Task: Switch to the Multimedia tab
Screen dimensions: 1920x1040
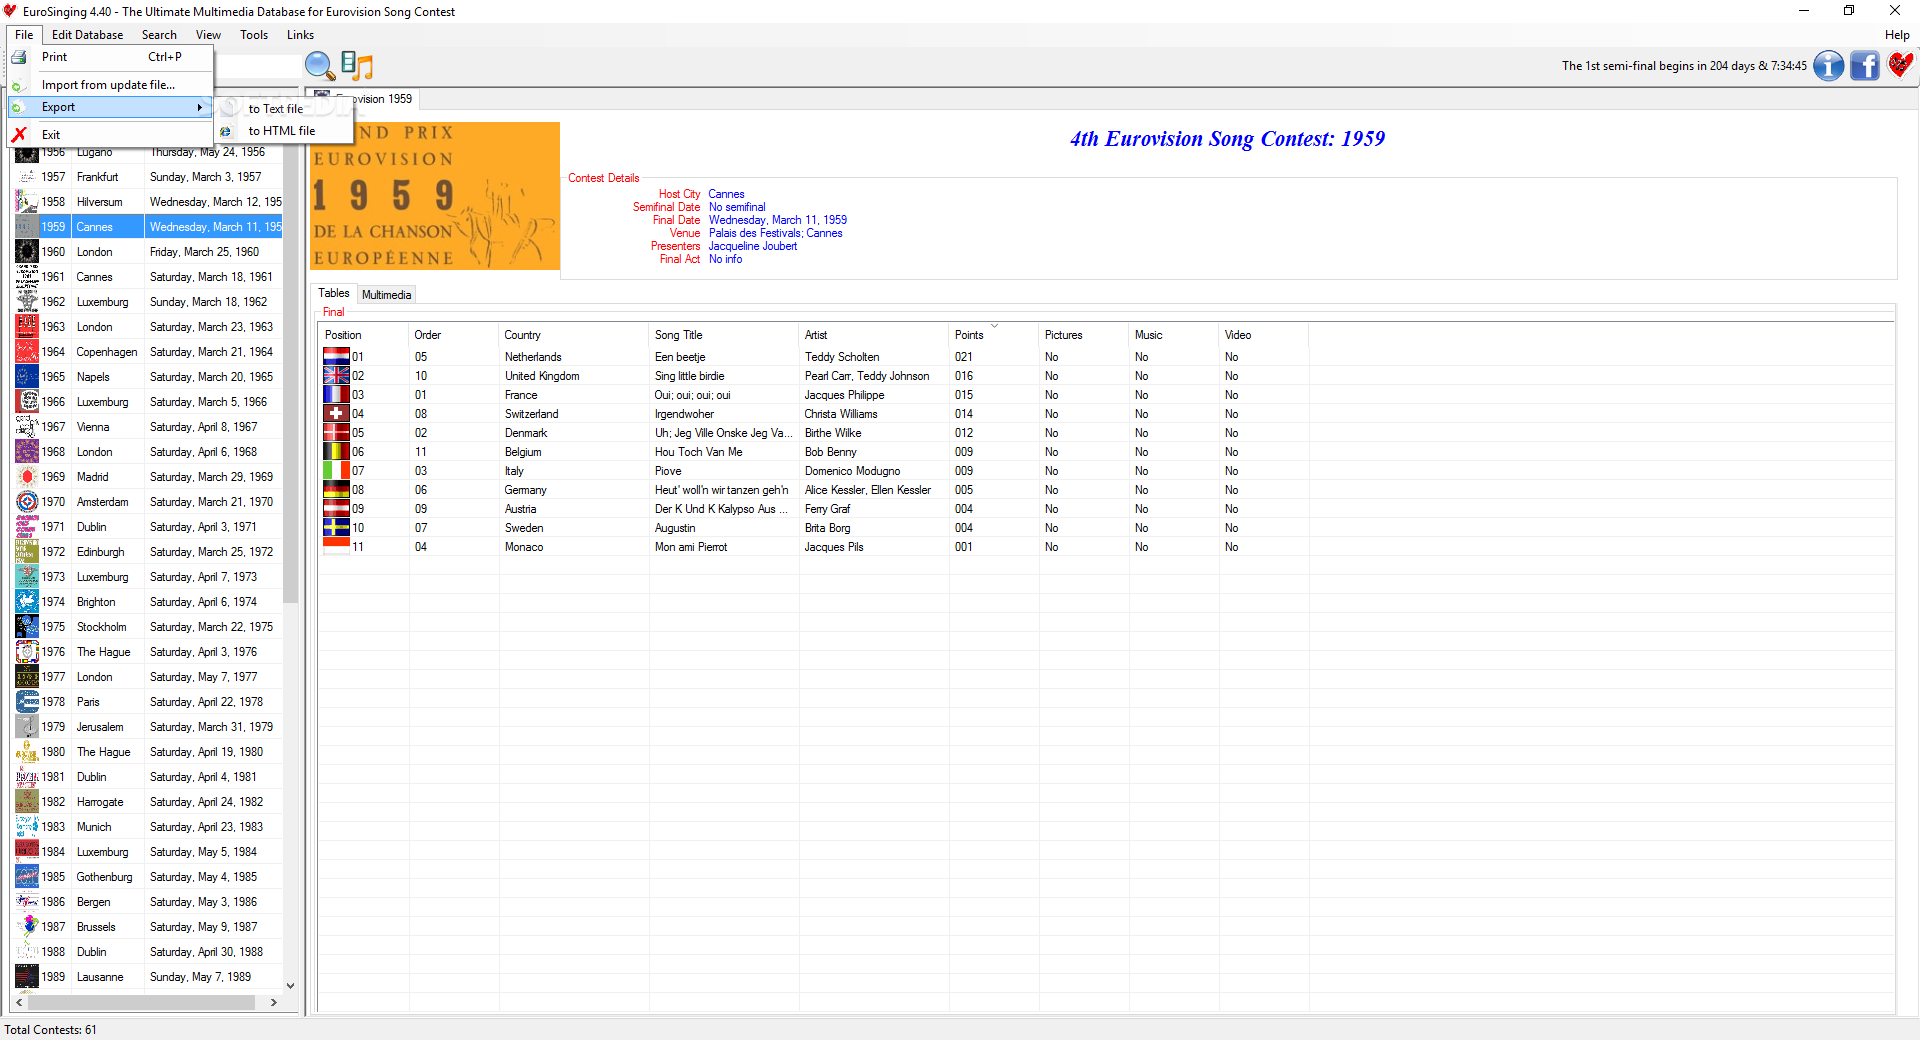Action: [386, 294]
